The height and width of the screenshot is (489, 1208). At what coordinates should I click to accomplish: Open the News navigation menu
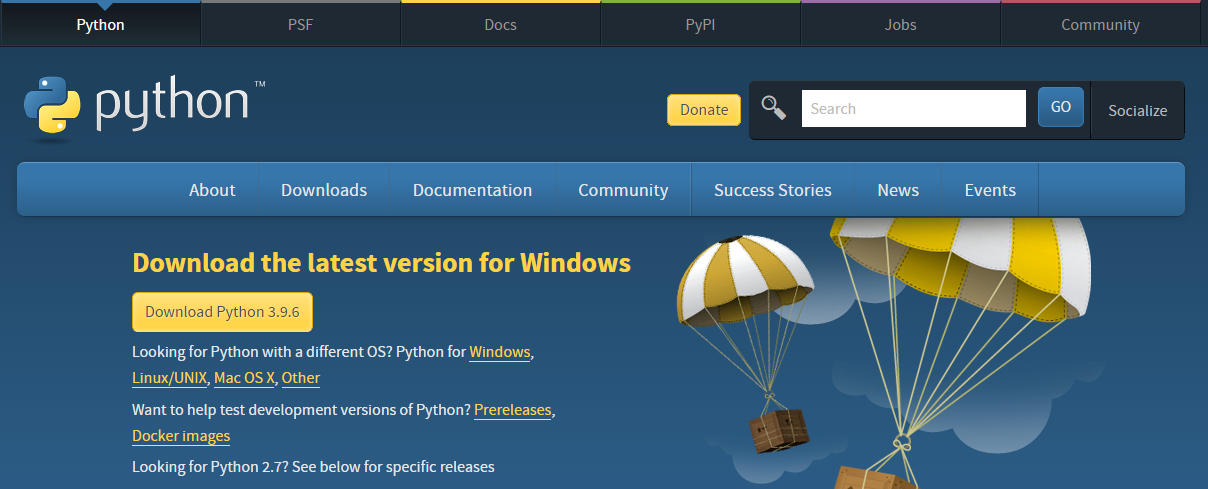[898, 190]
